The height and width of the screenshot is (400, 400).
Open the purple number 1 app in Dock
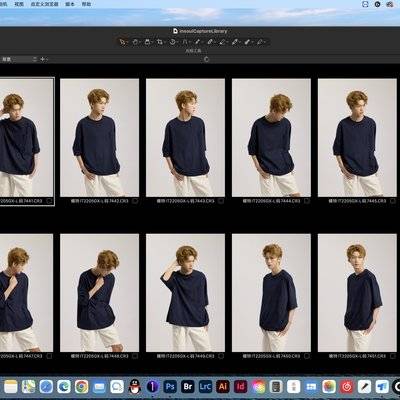click(152, 387)
